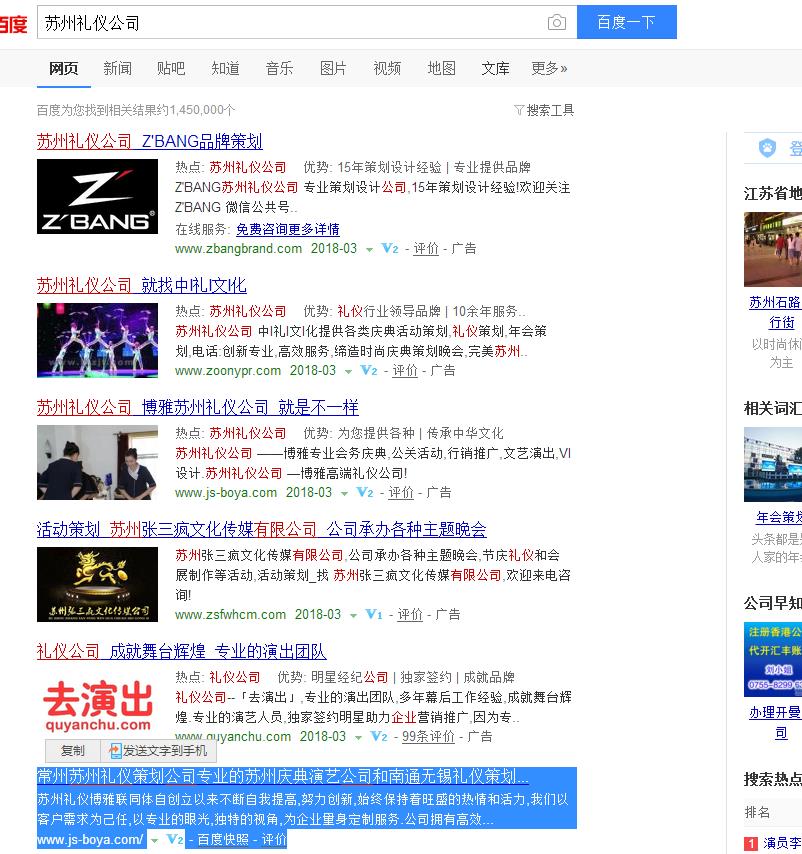Click 年会策 sidebar link
Screen dimensions: 802x854
(779, 517)
